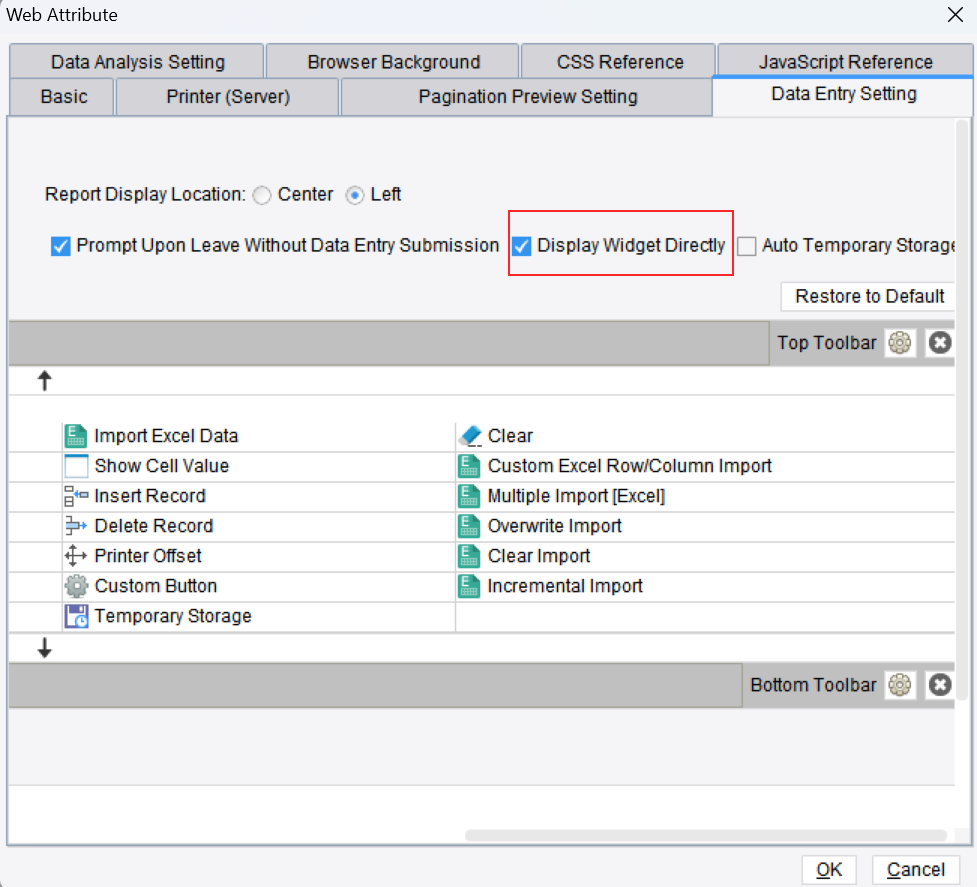Select the Delete Record label
Image resolution: width=977 pixels, height=887 pixels.
click(x=153, y=526)
